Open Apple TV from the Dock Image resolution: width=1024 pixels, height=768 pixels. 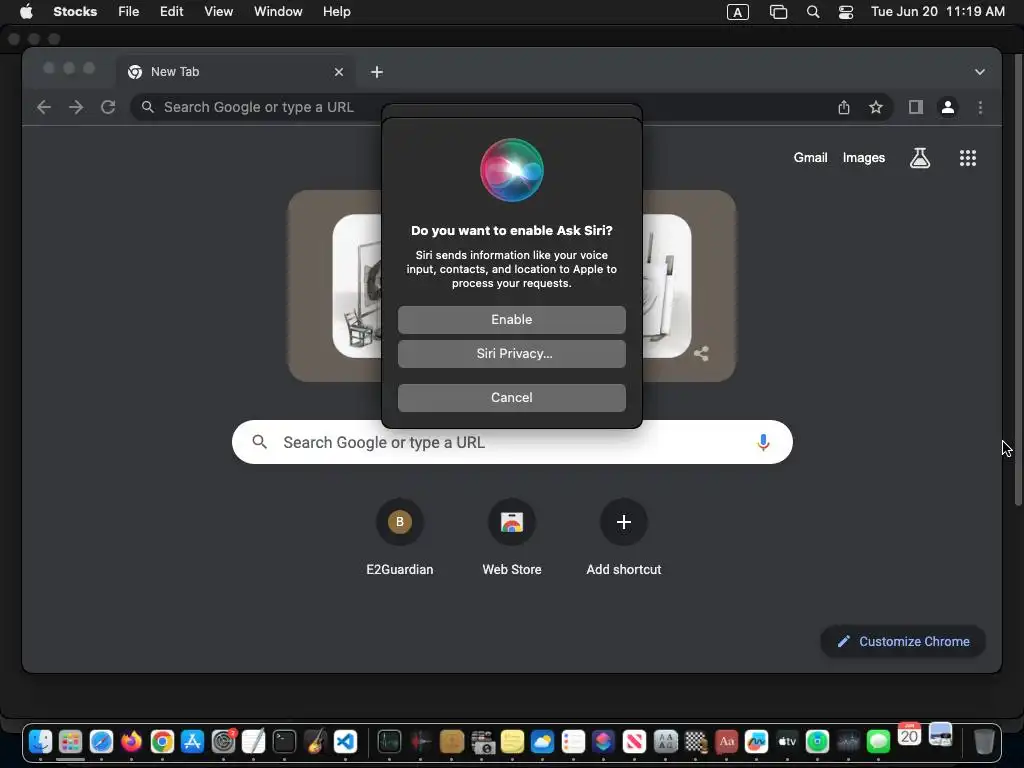pos(787,742)
